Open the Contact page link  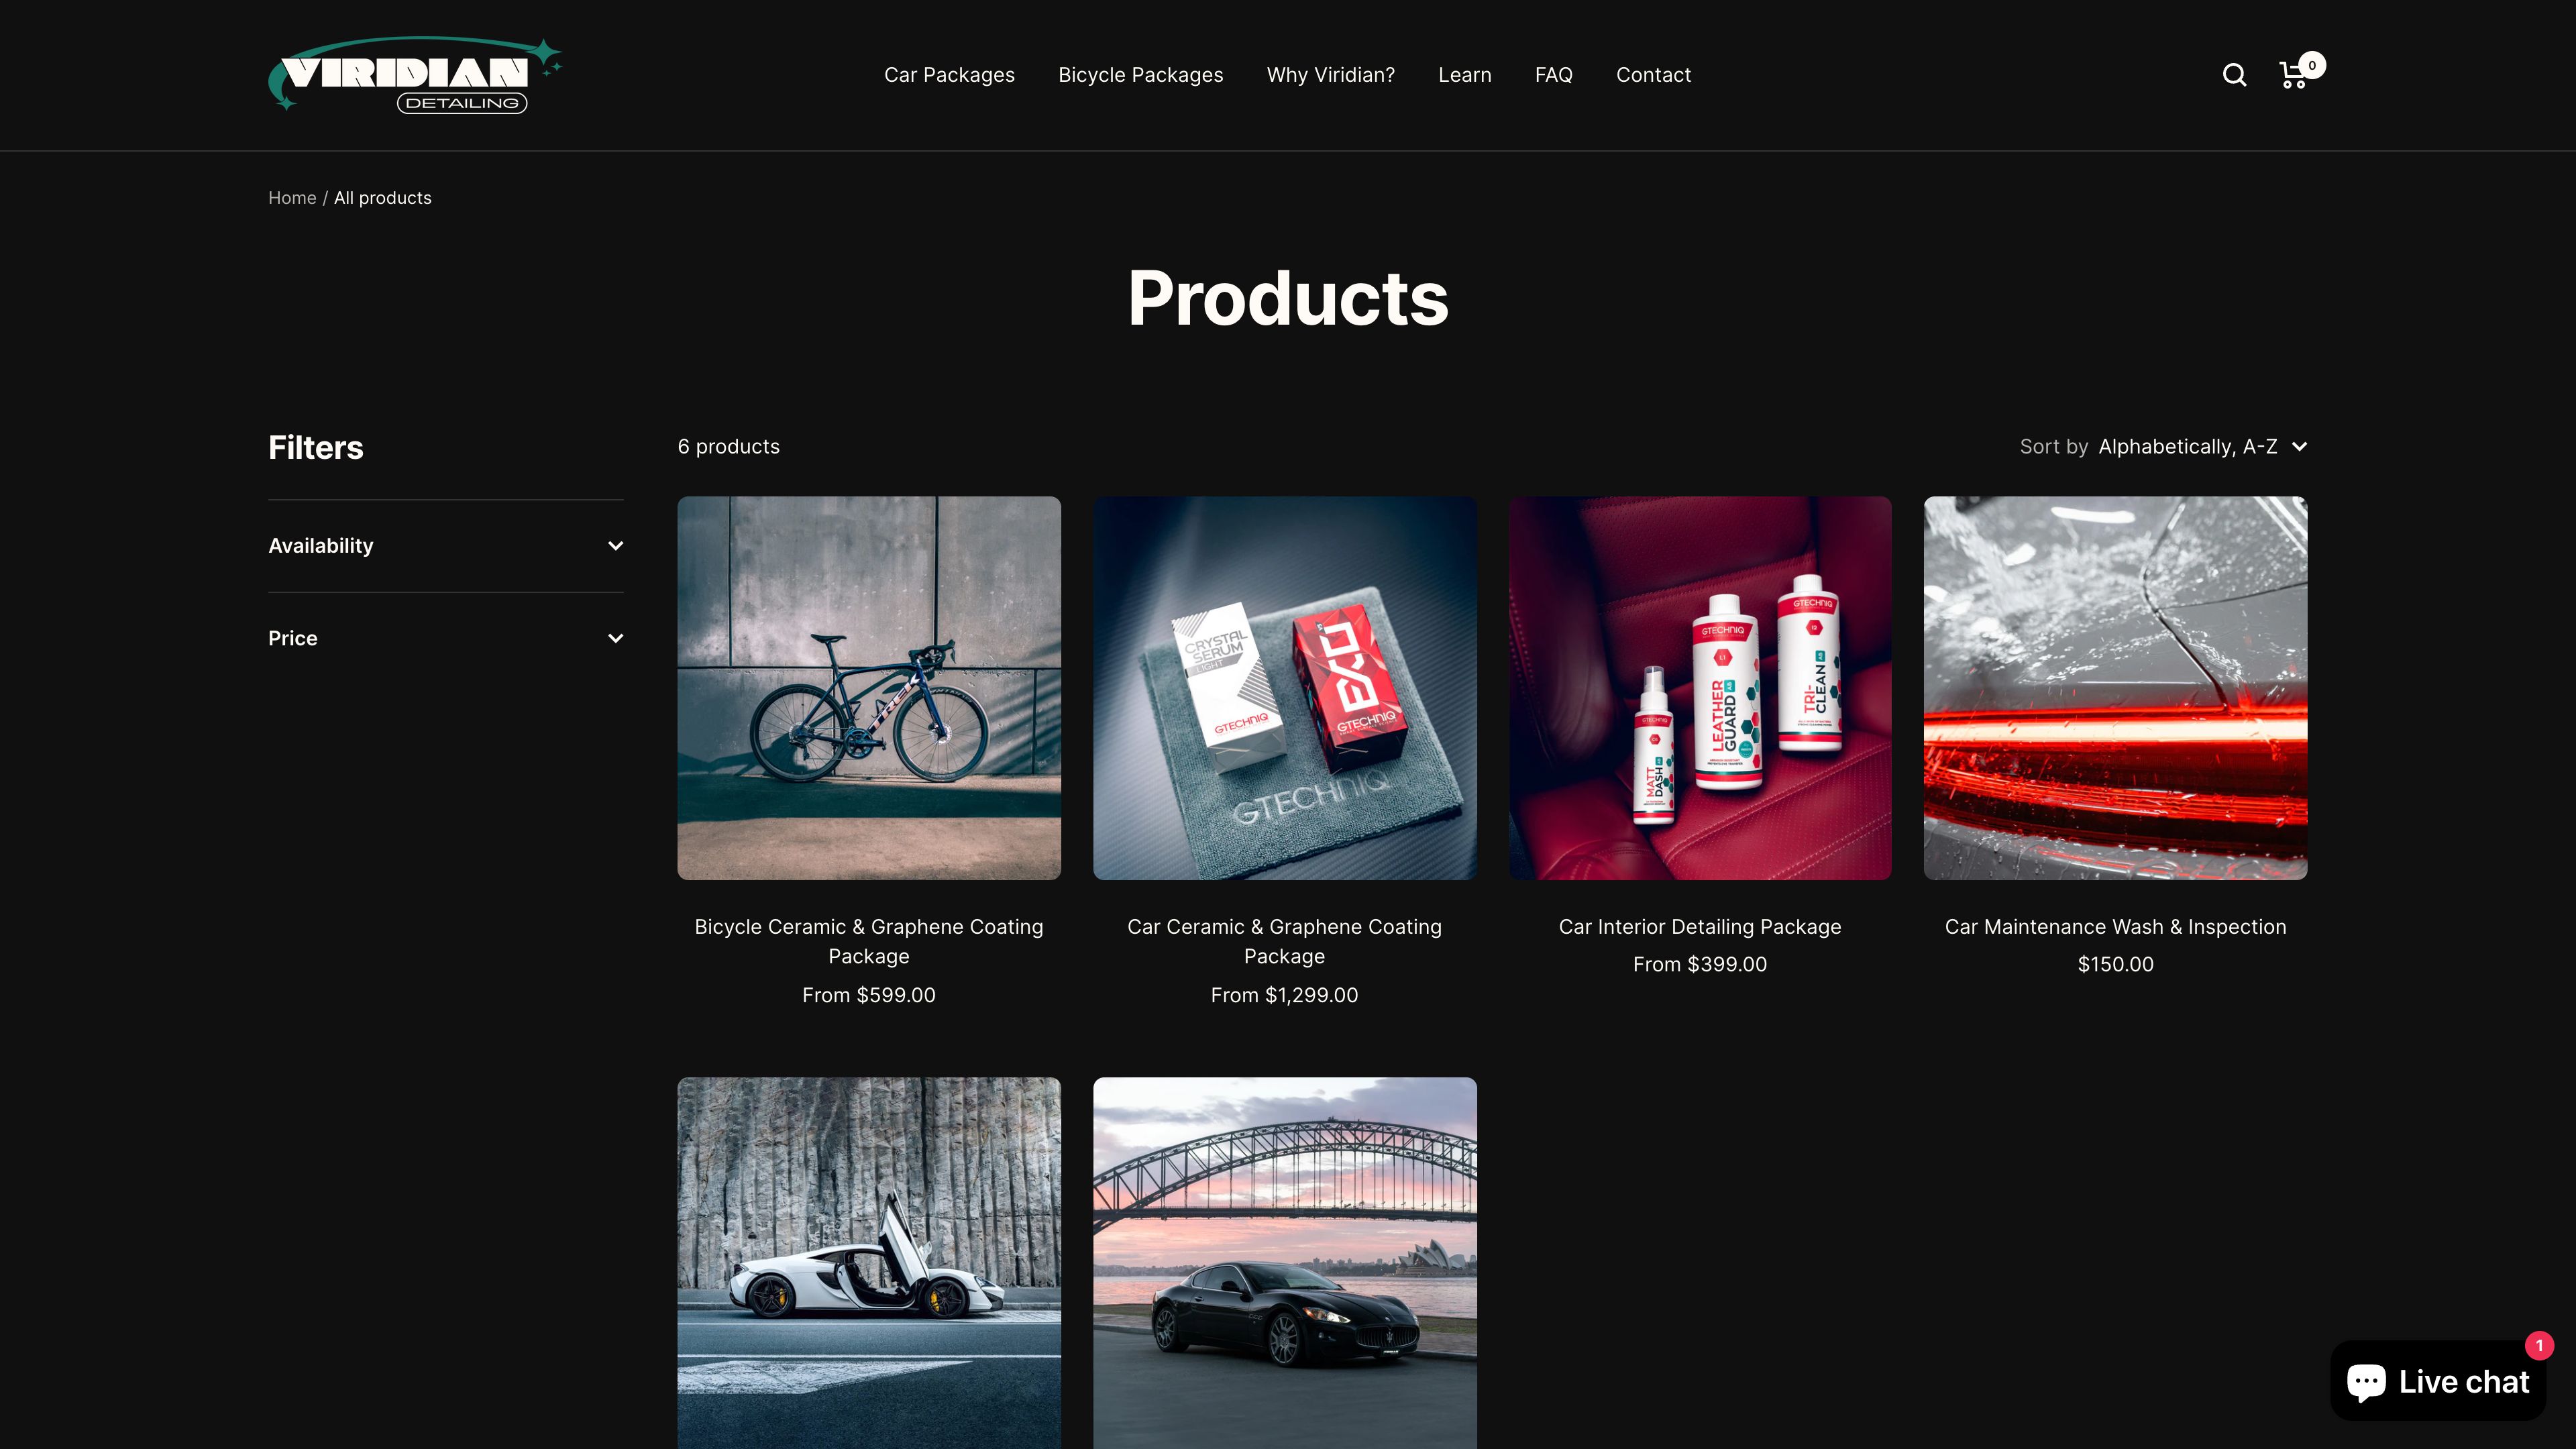(x=1653, y=75)
